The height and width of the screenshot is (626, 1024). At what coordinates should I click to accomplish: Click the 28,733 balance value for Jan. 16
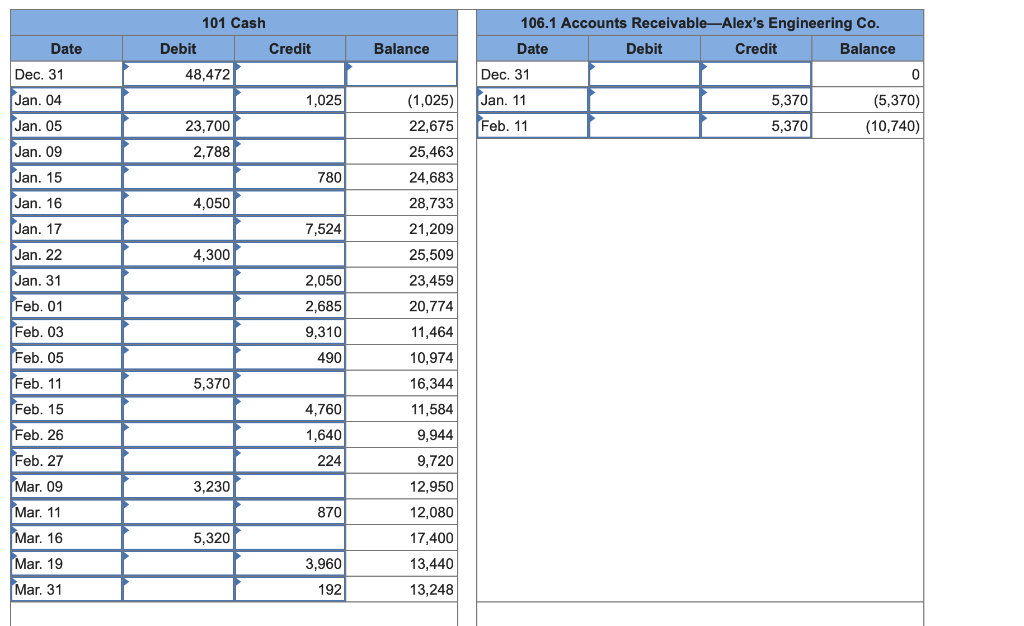[x=431, y=203]
